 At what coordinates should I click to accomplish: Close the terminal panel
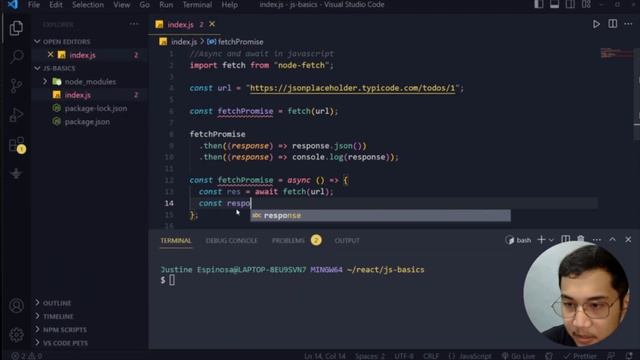pyautogui.click(x=628, y=240)
